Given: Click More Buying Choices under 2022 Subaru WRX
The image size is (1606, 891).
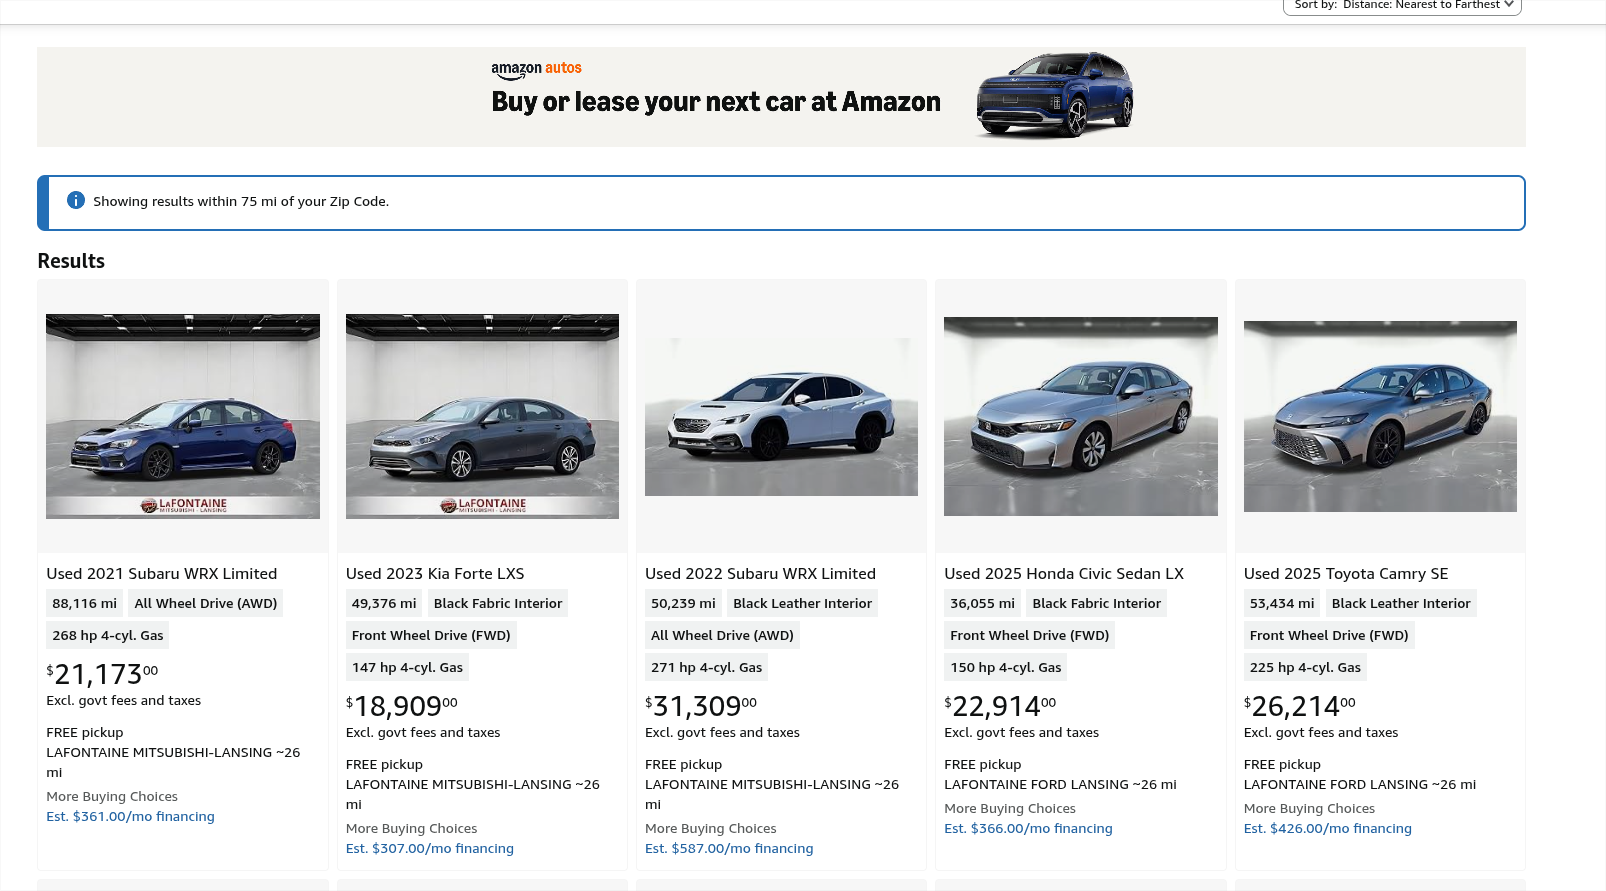Looking at the screenshot, I should pos(711,829).
